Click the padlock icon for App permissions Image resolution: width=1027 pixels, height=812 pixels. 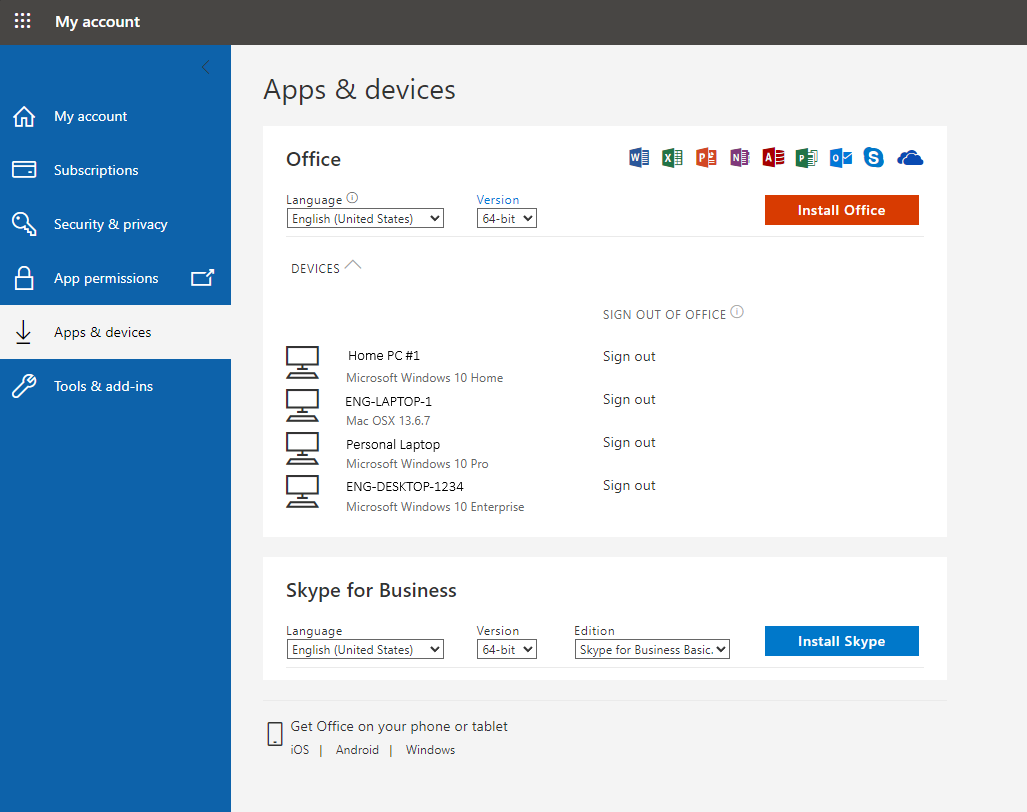pos(24,278)
